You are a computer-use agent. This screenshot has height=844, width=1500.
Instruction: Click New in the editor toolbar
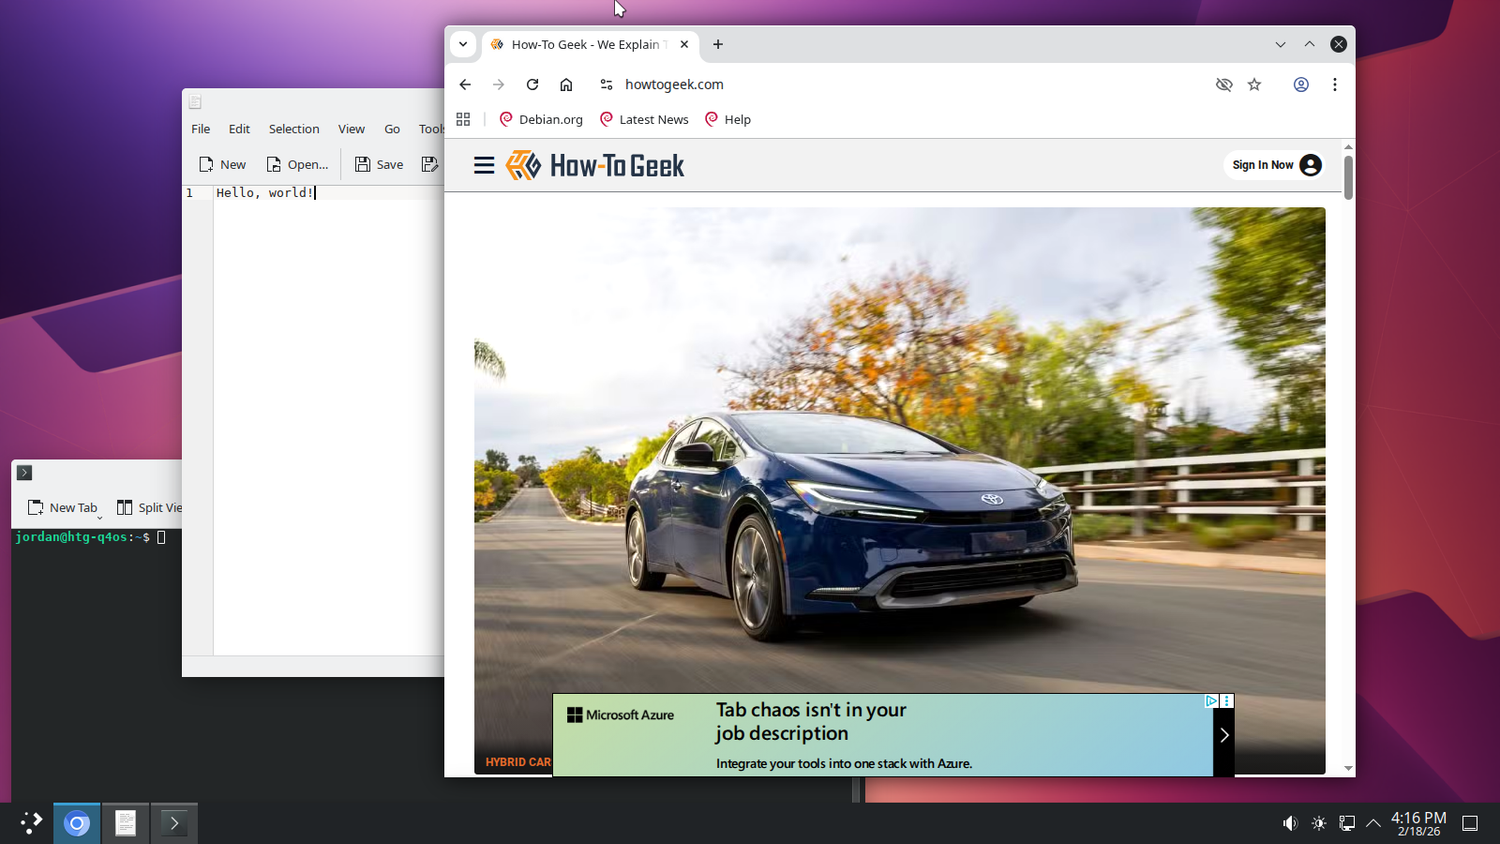222,164
